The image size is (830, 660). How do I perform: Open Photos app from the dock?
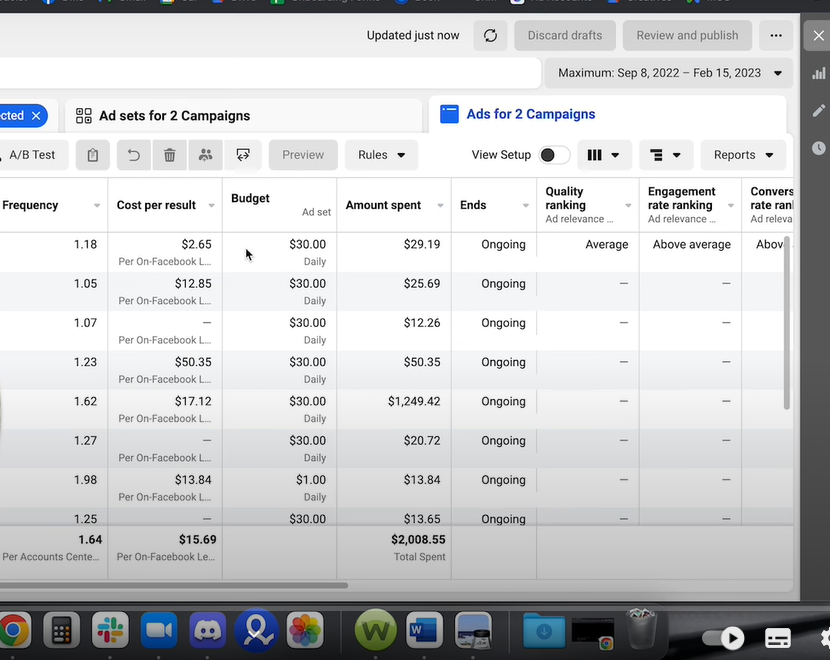click(305, 630)
